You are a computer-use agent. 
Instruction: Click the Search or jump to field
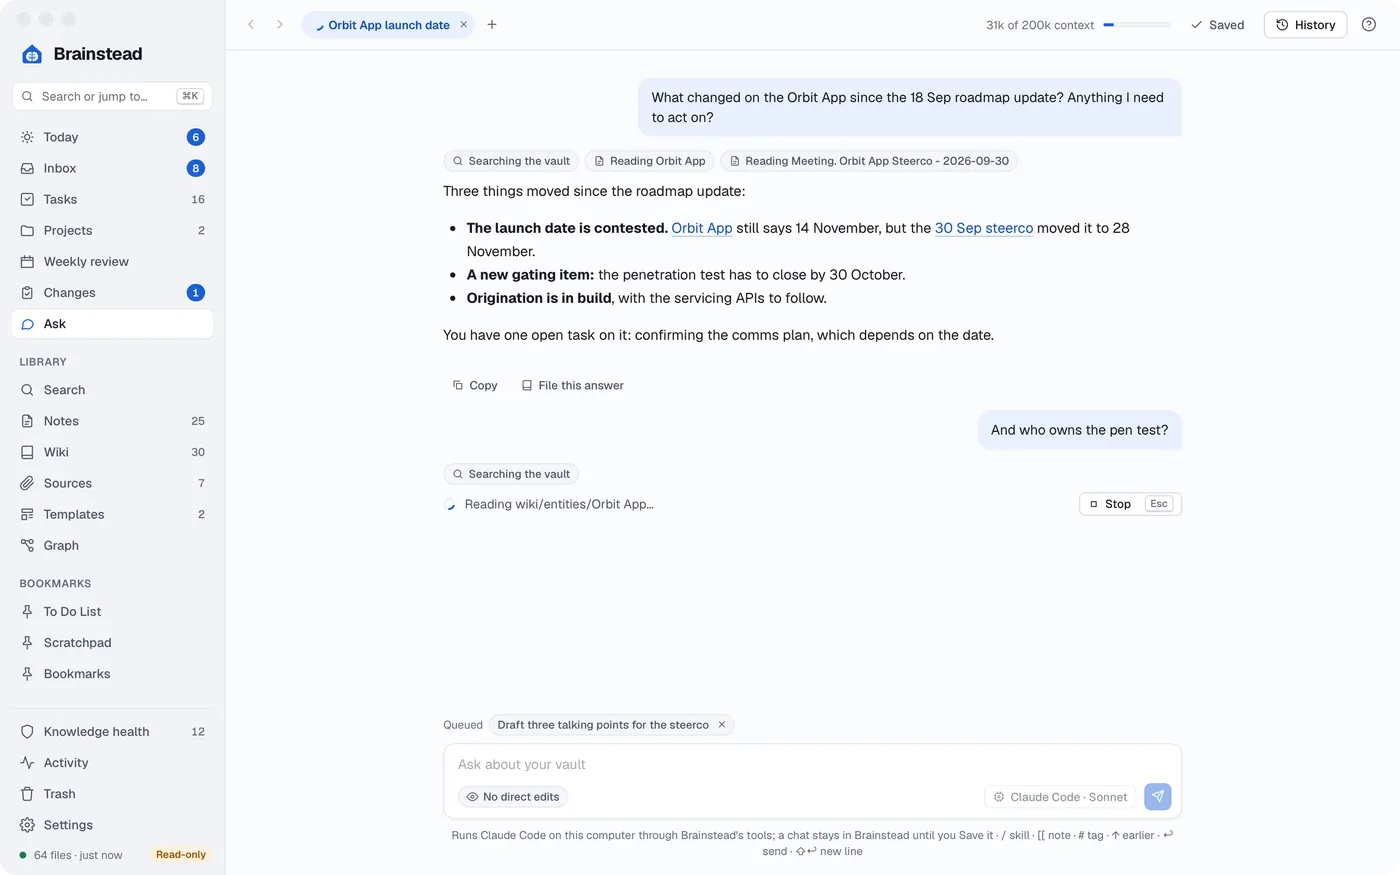coord(113,96)
